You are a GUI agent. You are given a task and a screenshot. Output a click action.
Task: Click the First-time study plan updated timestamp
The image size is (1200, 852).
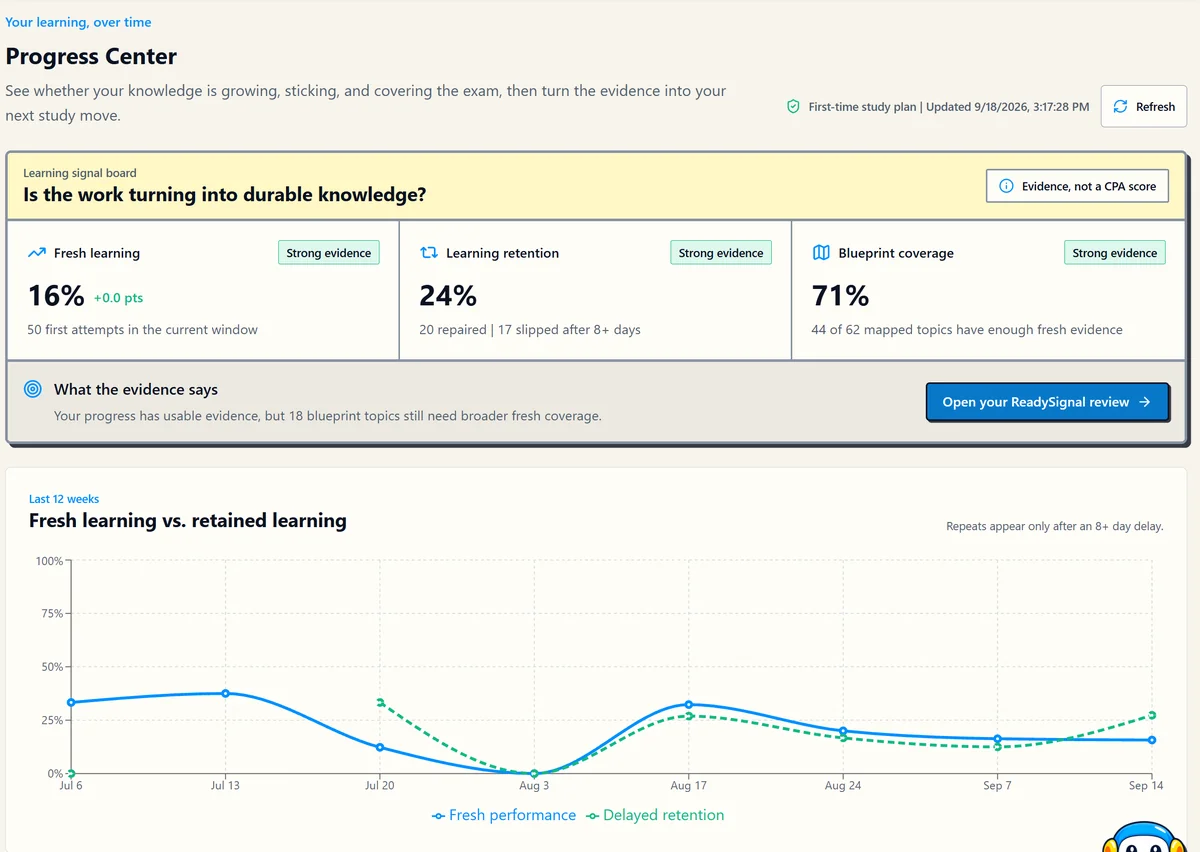pos(949,106)
